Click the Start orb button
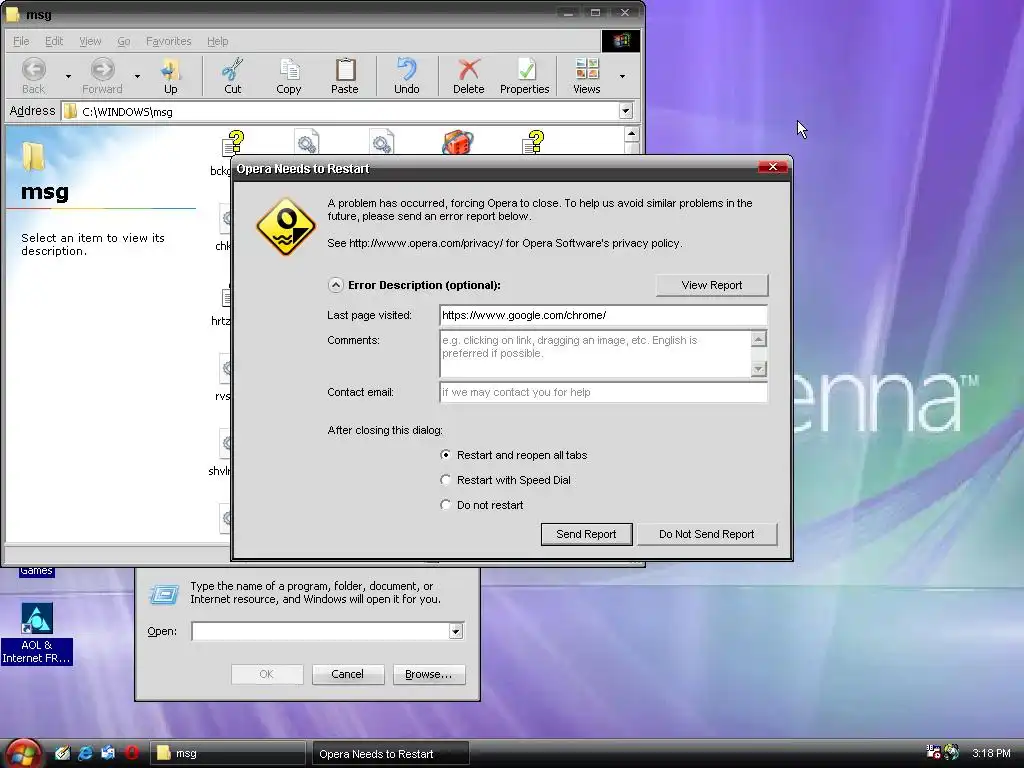This screenshot has width=1024, height=768. (x=24, y=754)
